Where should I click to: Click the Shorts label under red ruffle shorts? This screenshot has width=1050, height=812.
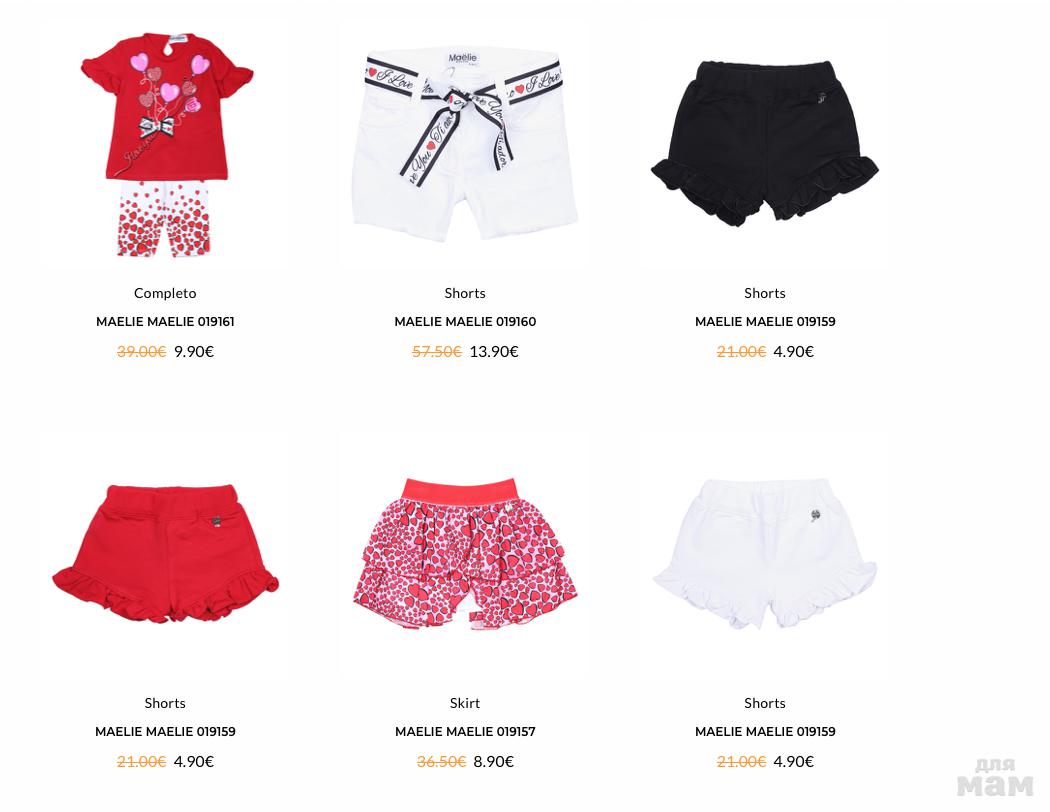click(165, 703)
